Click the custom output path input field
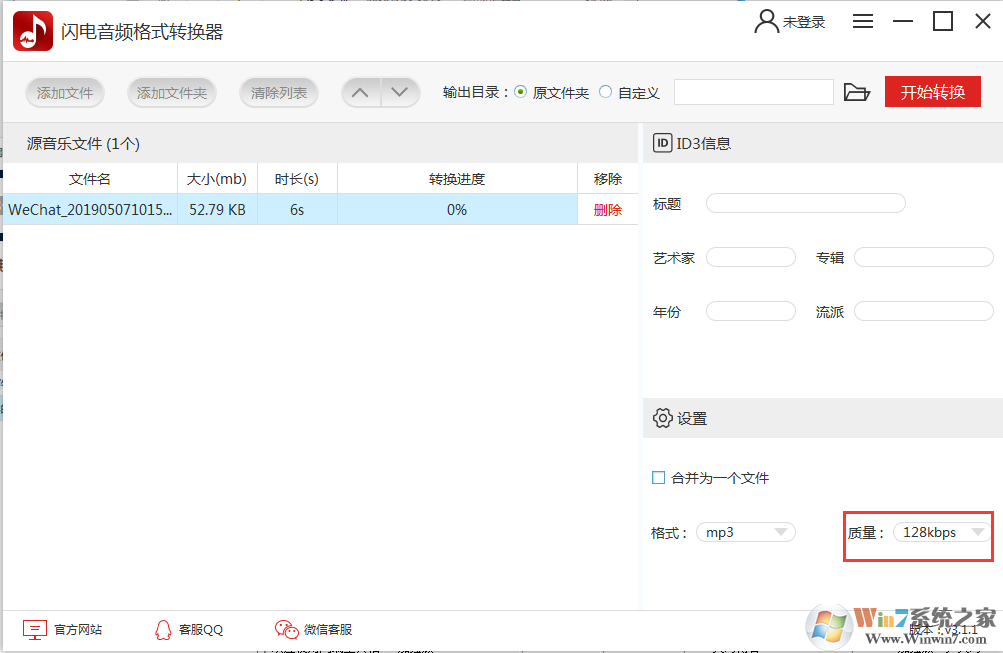 [x=753, y=91]
